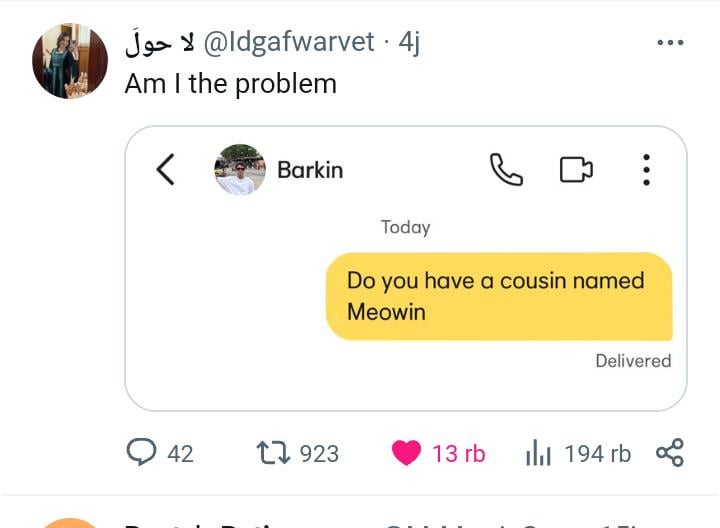
Task: Open the tweet's three-dot more menu
Action: click(670, 43)
